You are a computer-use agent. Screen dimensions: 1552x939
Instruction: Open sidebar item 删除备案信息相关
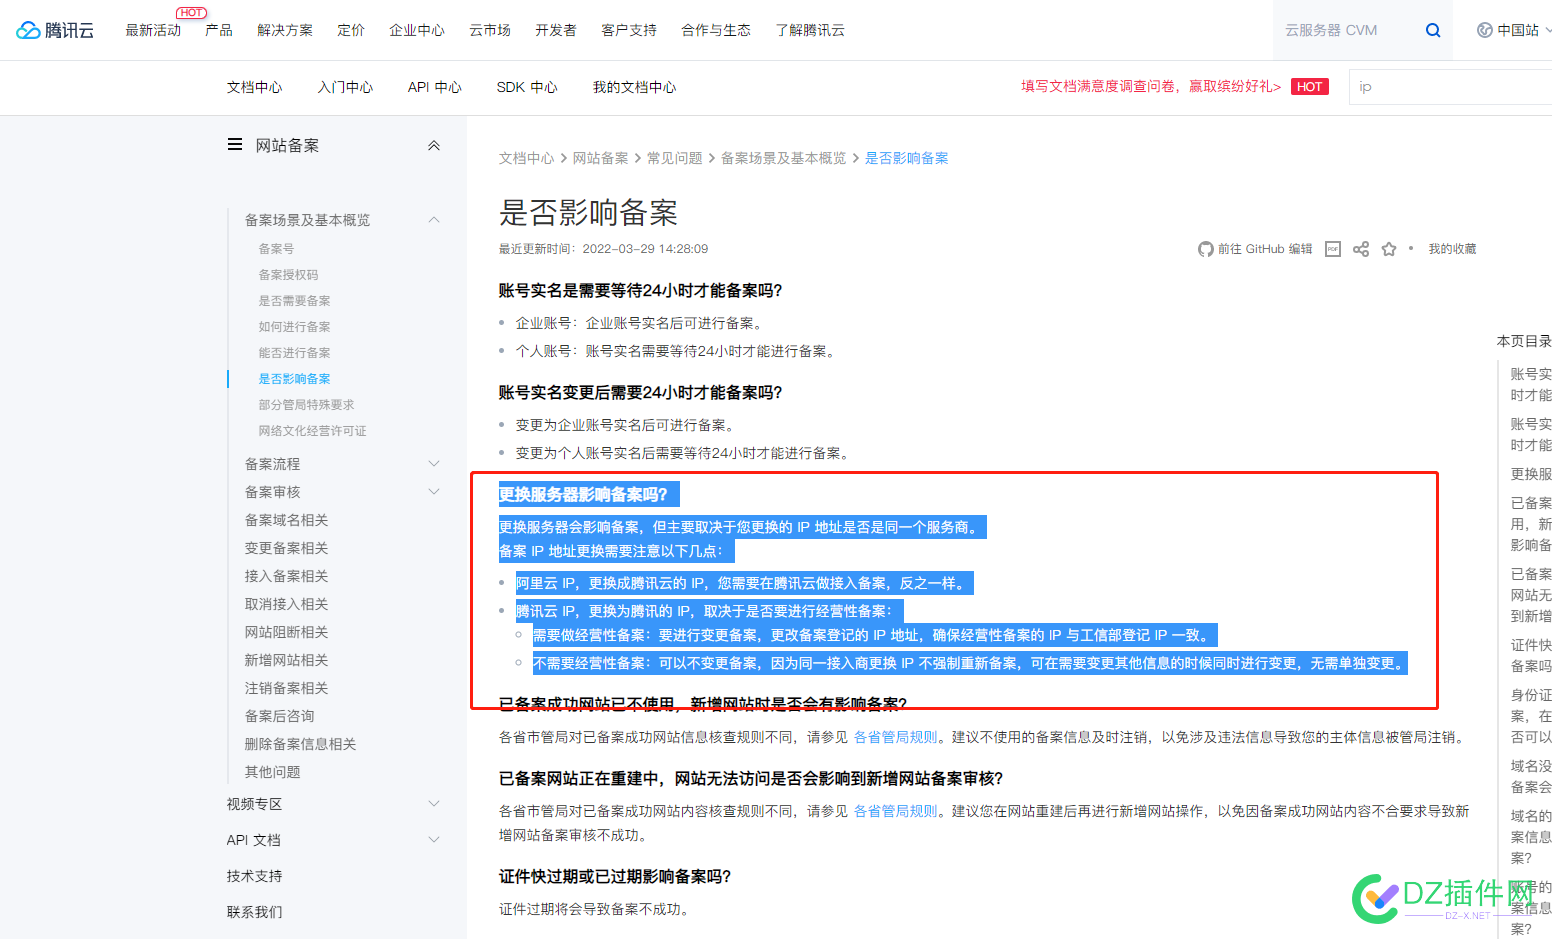[301, 744]
